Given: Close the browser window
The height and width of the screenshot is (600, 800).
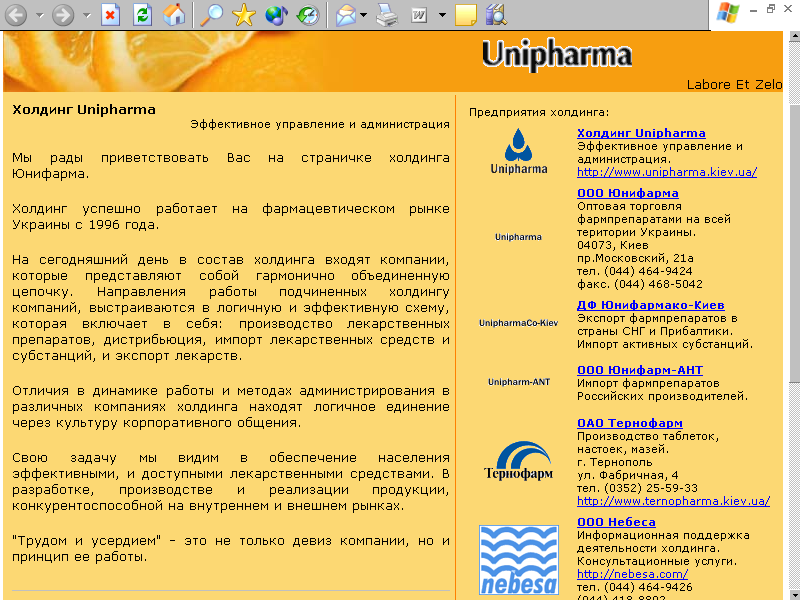Looking at the screenshot, I should (788, 9).
